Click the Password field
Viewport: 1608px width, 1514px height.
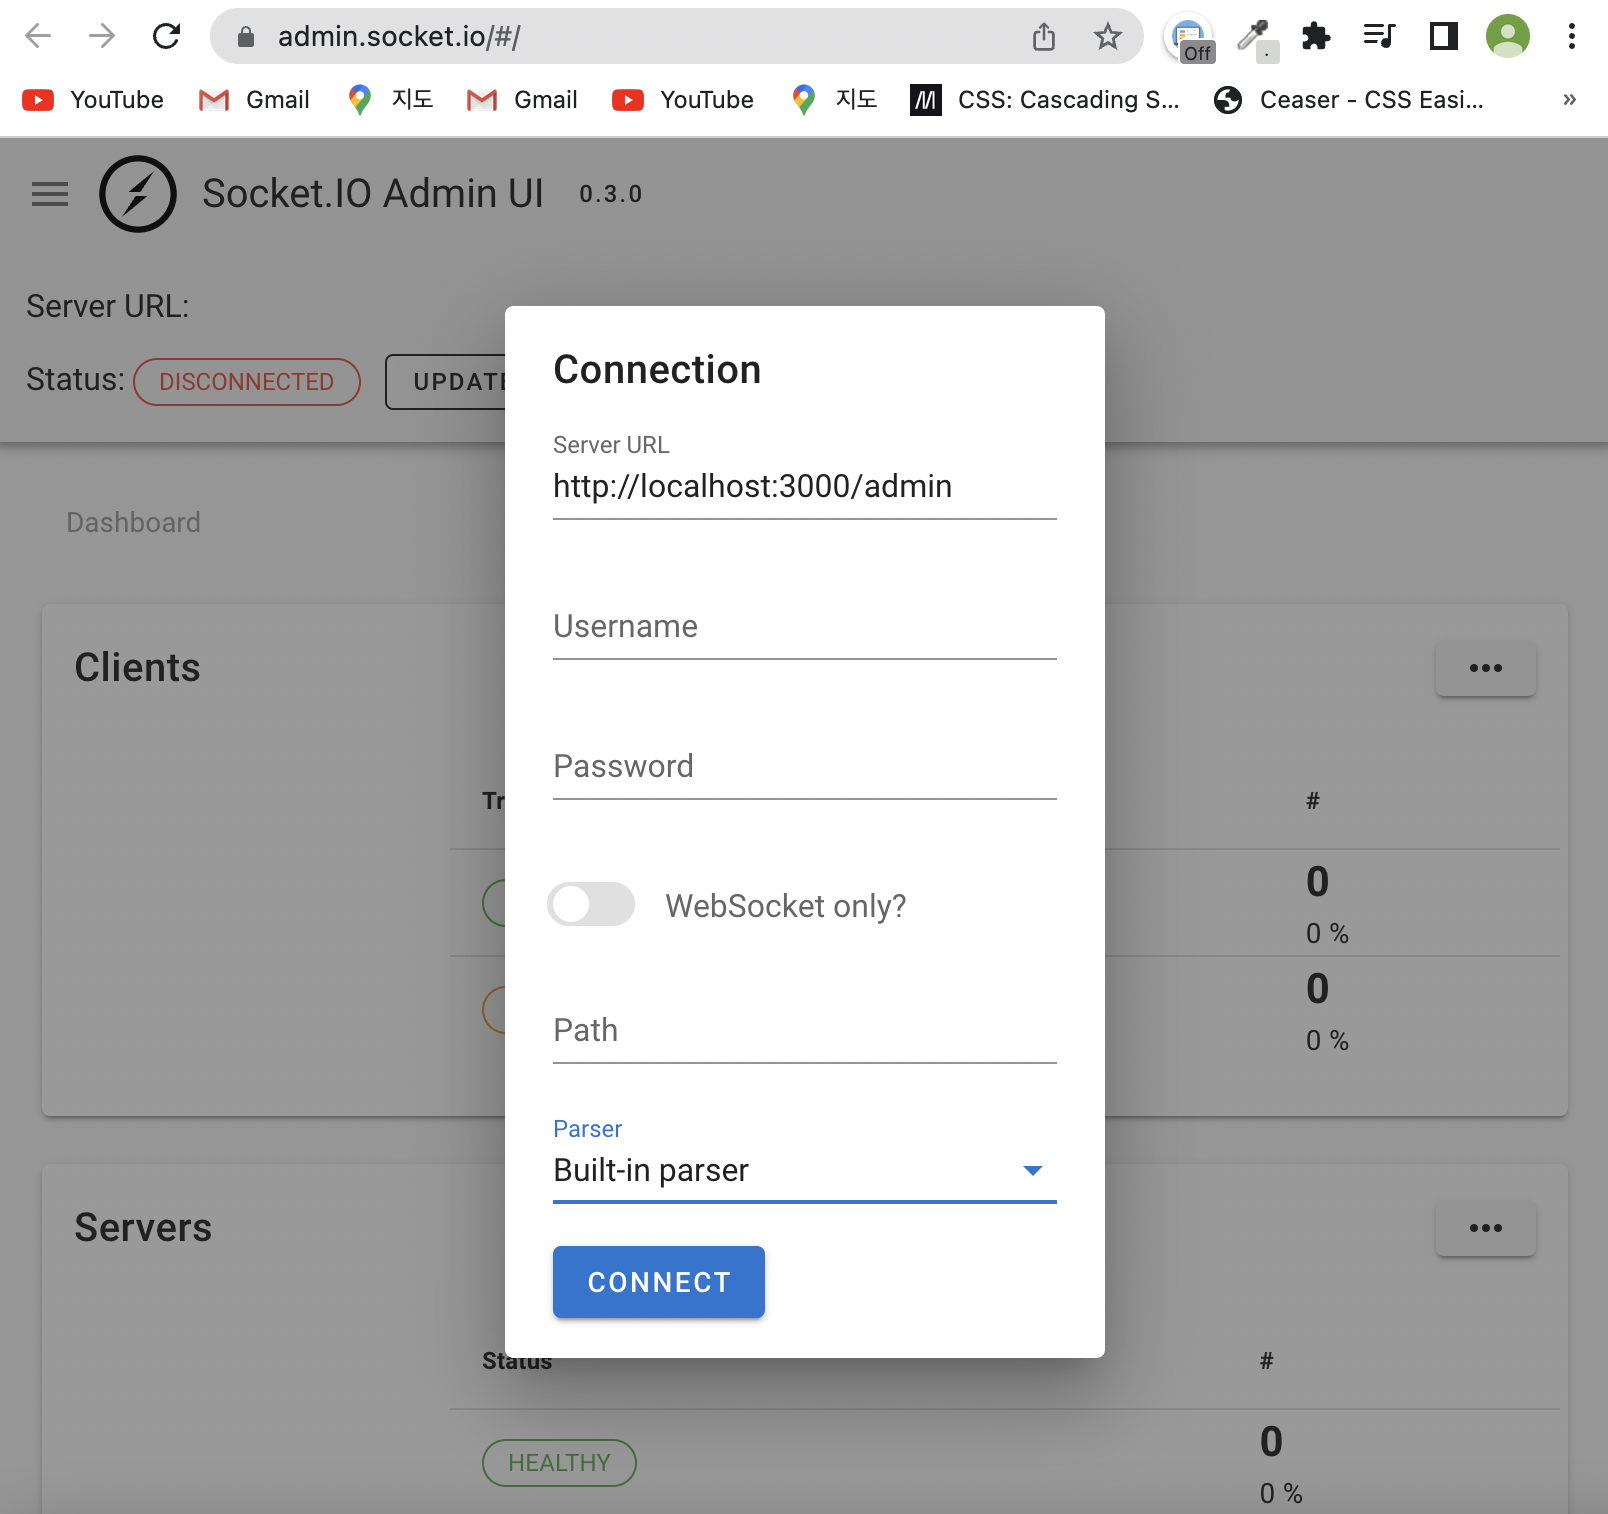(x=805, y=767)
